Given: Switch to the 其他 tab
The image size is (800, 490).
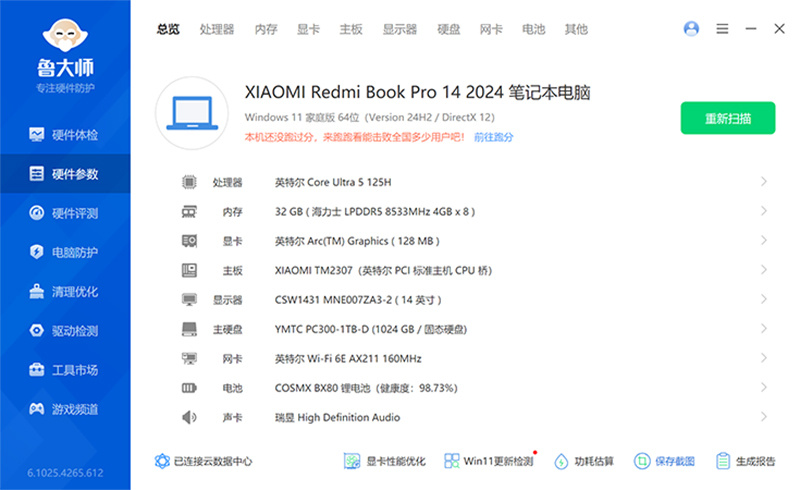Looking at the screenshot, I should (x=576, y=29).
